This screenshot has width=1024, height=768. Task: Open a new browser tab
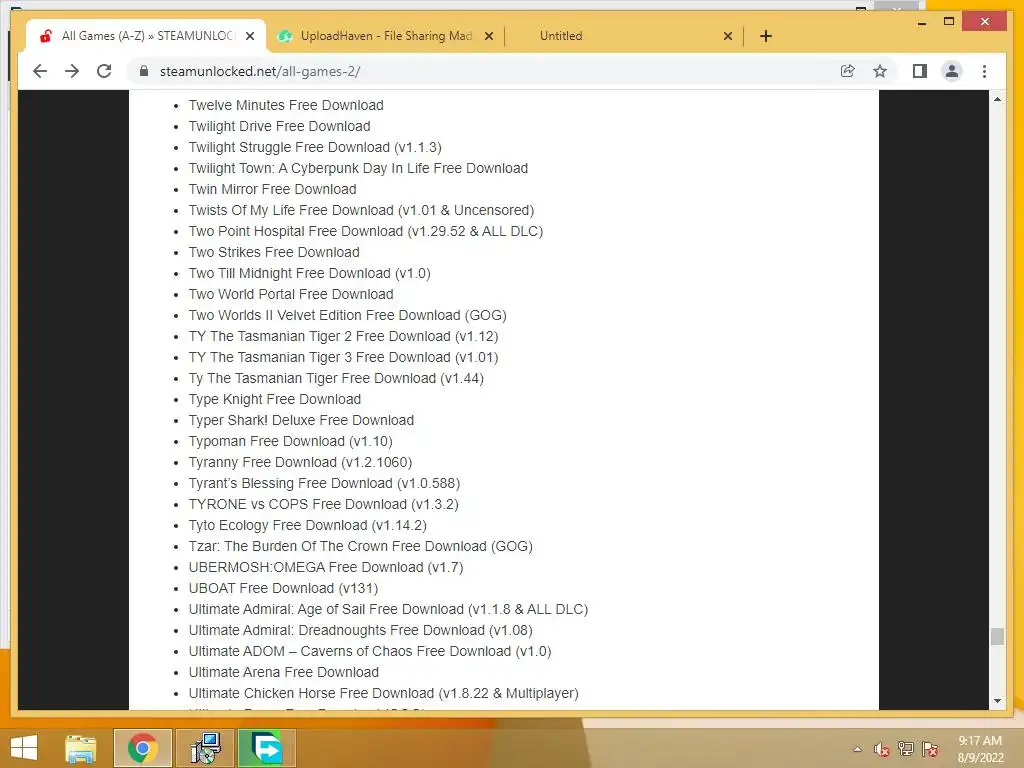click(x=766, y=36)
